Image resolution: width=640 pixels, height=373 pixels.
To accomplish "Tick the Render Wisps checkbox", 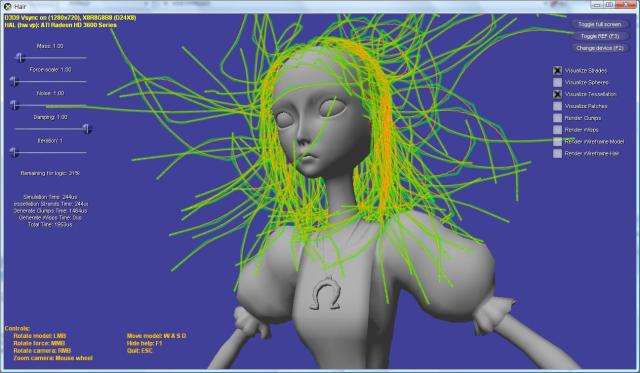I will pyautogui.click(x=558, y=130).
